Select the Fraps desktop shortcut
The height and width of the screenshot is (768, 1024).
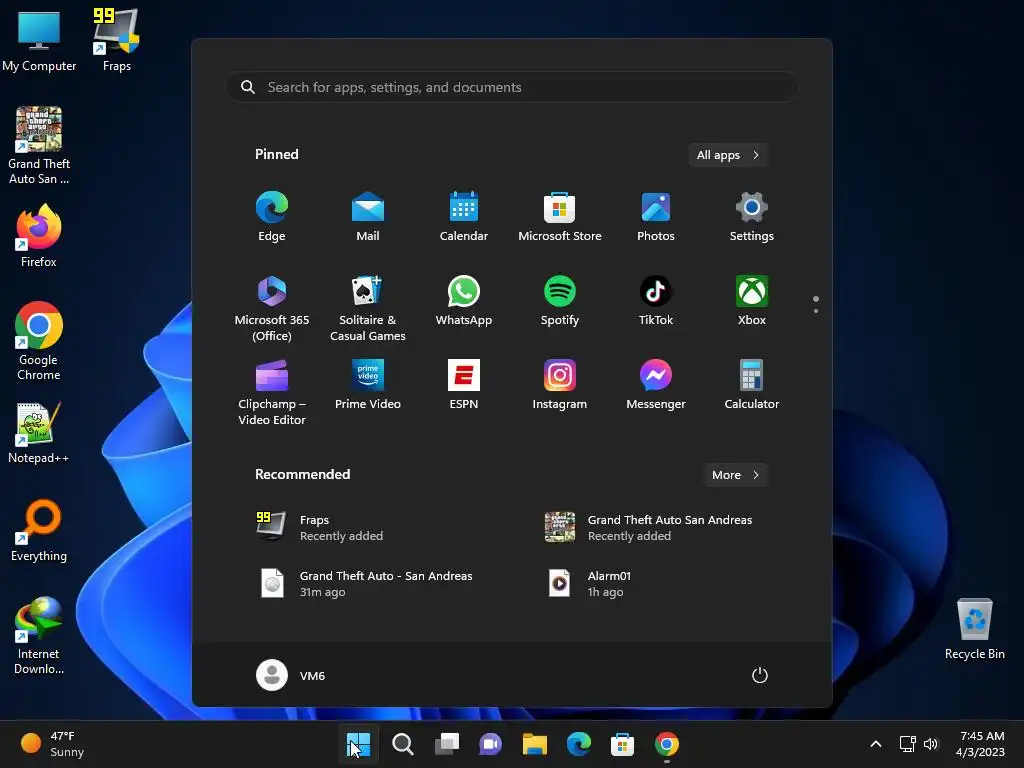tap(116, 39)
